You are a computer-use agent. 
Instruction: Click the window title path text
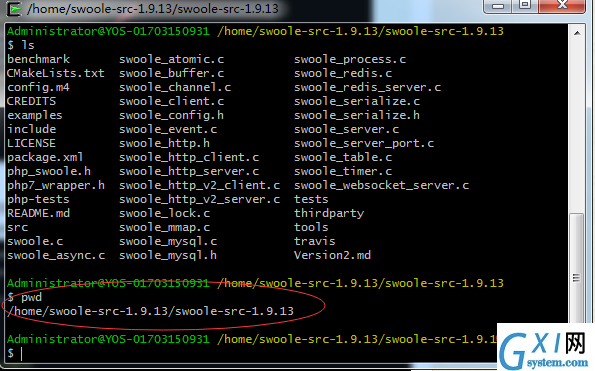coord(153,9)
